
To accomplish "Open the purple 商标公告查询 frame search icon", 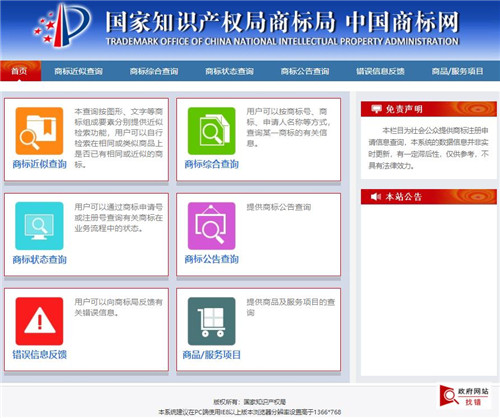I will point(211,226).
